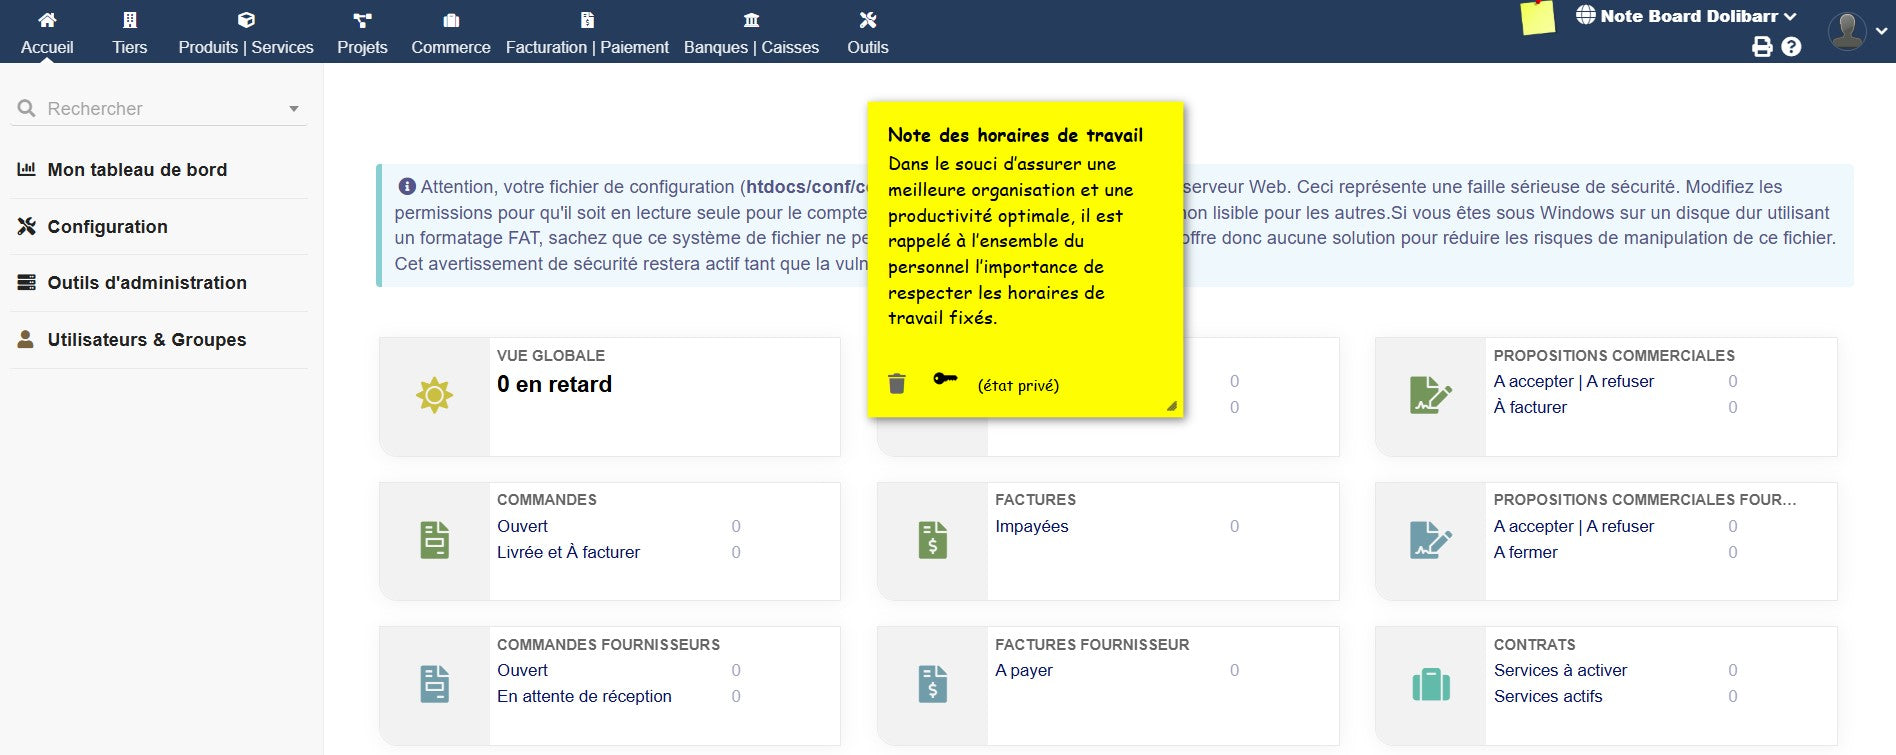Click the Commandes document icon
1896x755 pixels.
coord(434,540)
